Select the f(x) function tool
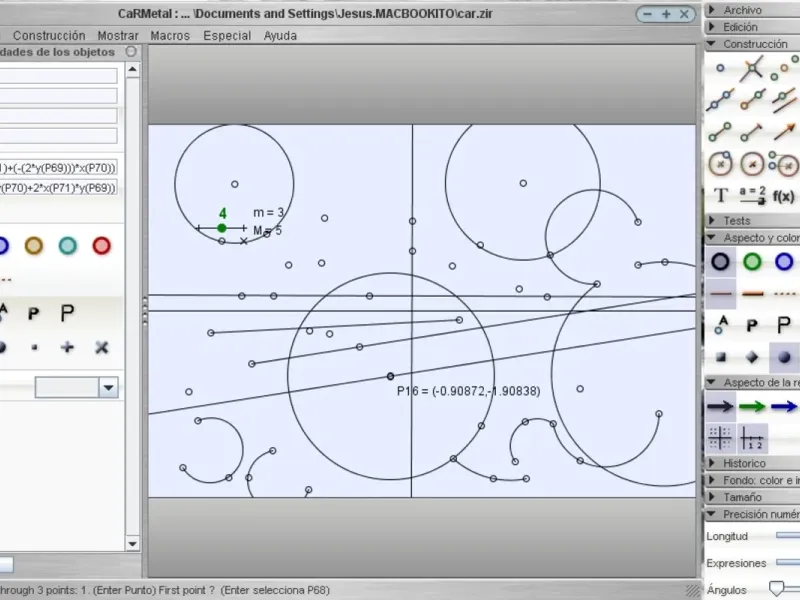 [x=784, y=196]
